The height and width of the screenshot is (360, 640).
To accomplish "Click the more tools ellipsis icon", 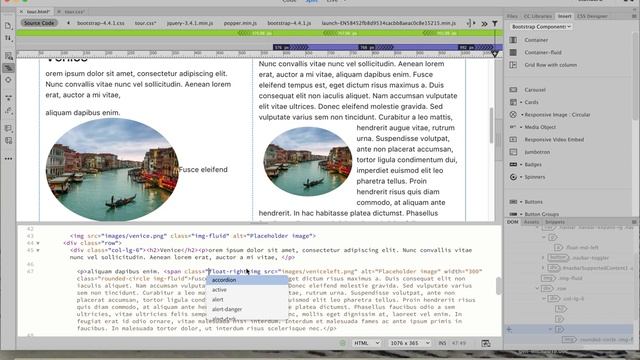I will [8, 159].
